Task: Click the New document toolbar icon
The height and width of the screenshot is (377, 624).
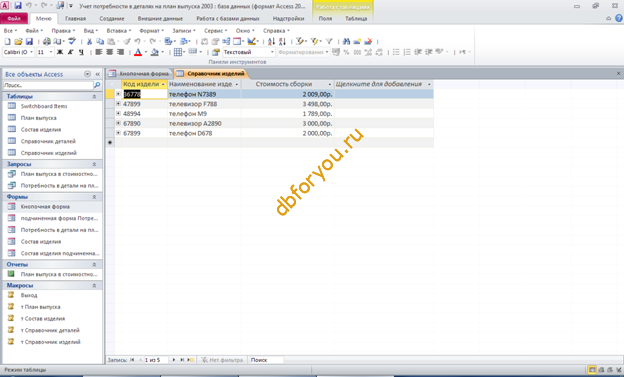Action: [x=7, y=41]
